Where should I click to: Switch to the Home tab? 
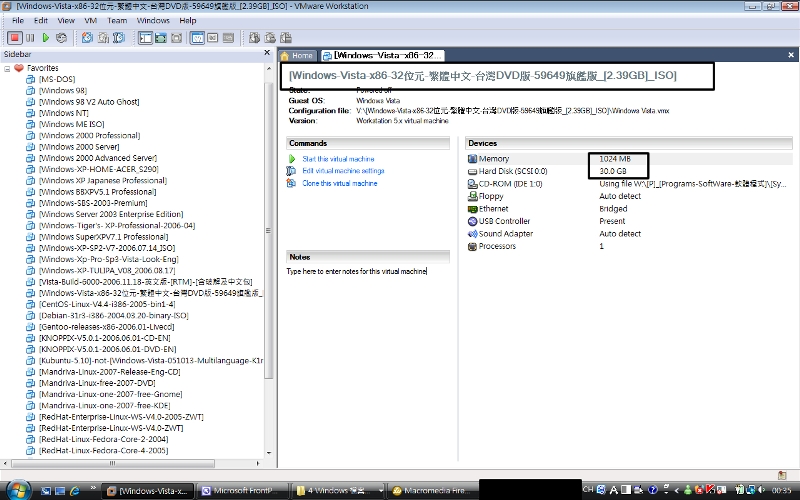point(297,55)
